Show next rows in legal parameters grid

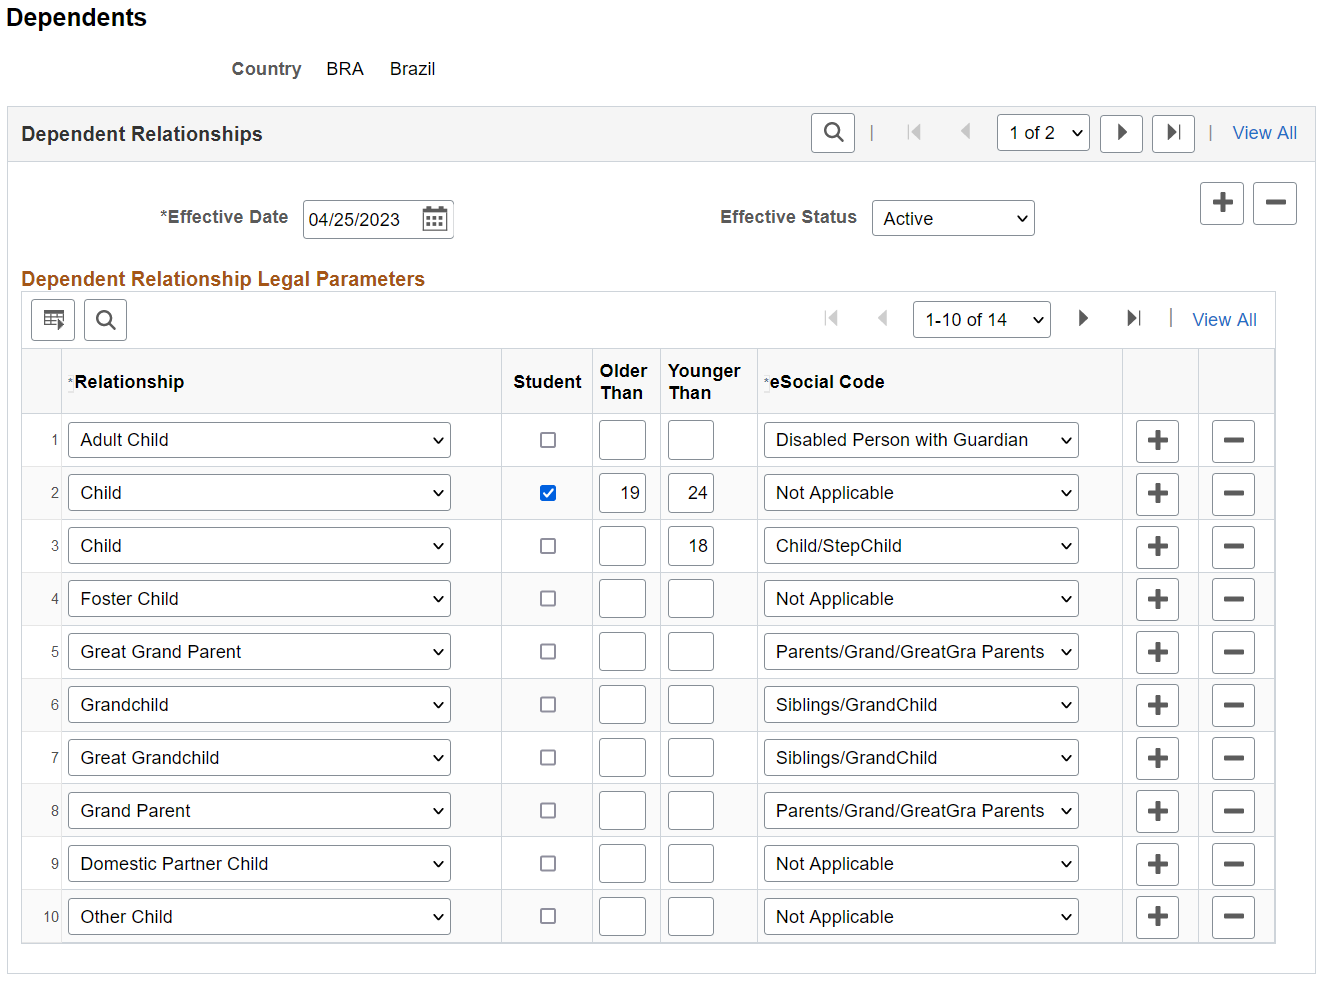click(x=1083, y=319)
